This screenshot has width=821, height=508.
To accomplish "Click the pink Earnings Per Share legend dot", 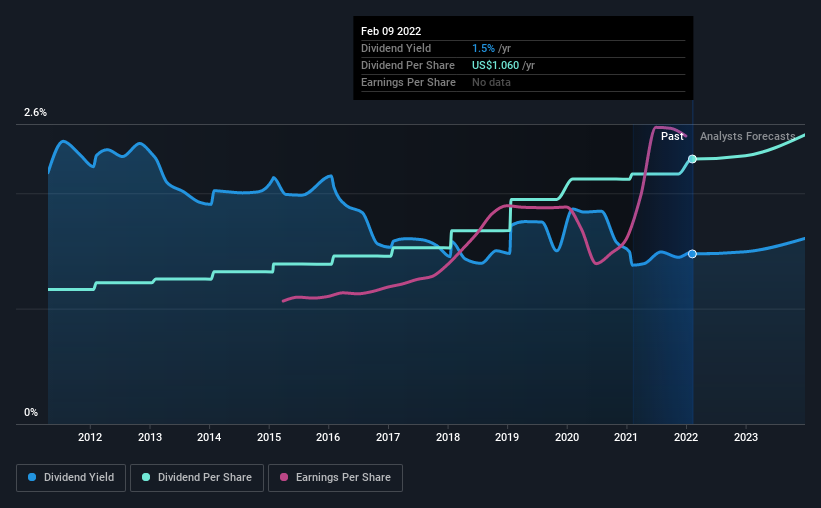I will point(284,477).
